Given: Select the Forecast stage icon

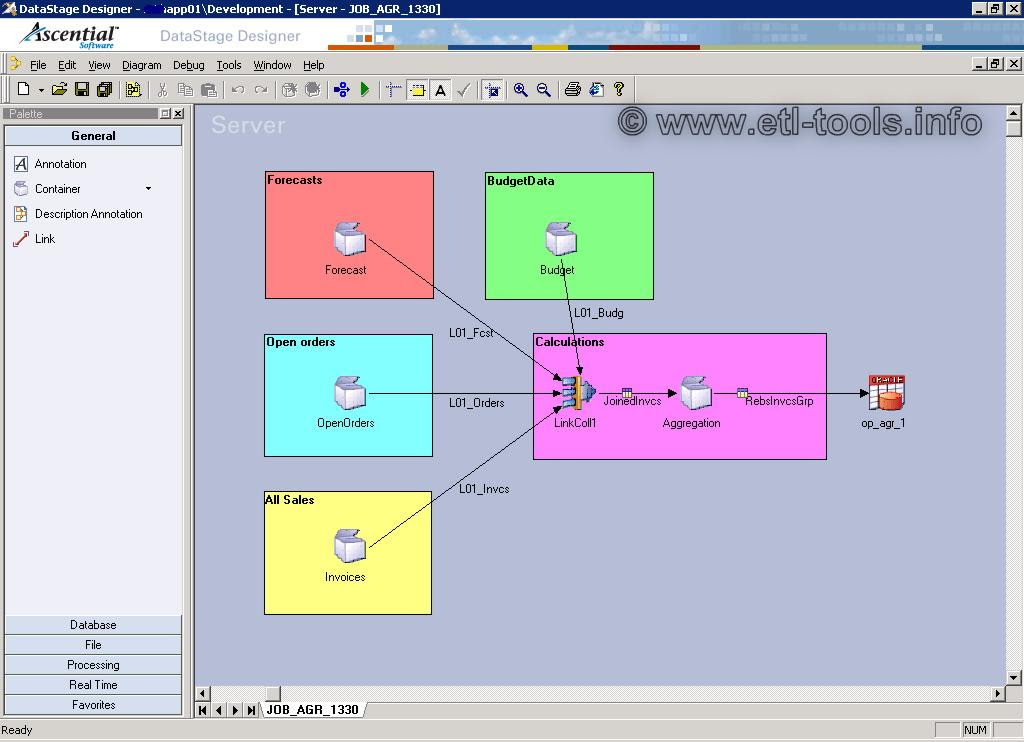Looking at the screenshot, I should pos(349,238).
